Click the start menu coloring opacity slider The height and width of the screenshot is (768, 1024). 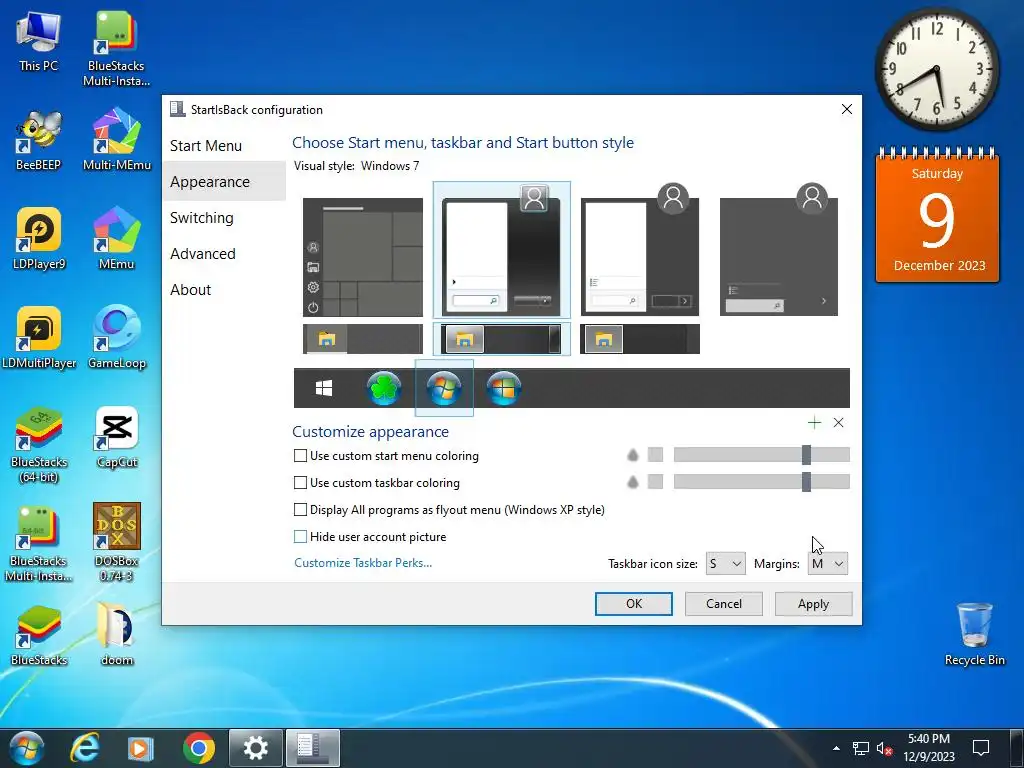pos(761,455)
